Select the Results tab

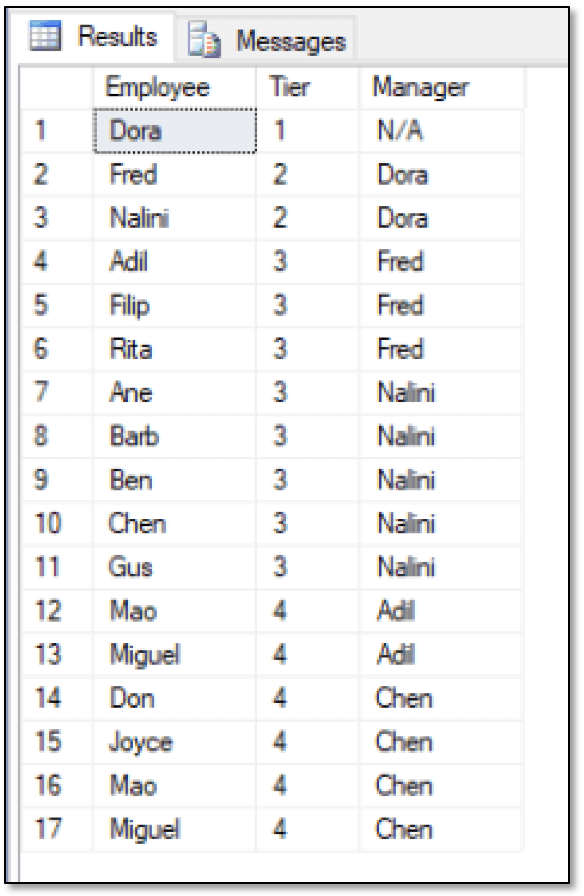(x=94, y=37)
